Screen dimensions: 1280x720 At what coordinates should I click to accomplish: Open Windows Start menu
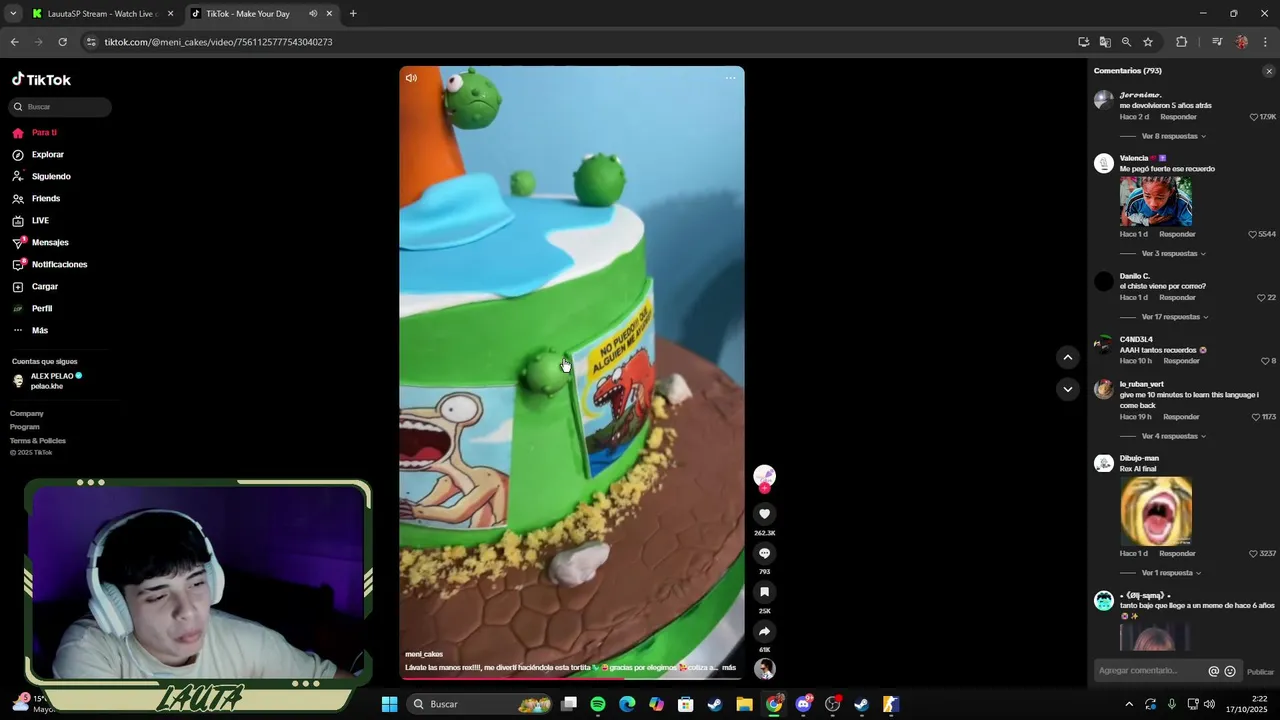390,704
